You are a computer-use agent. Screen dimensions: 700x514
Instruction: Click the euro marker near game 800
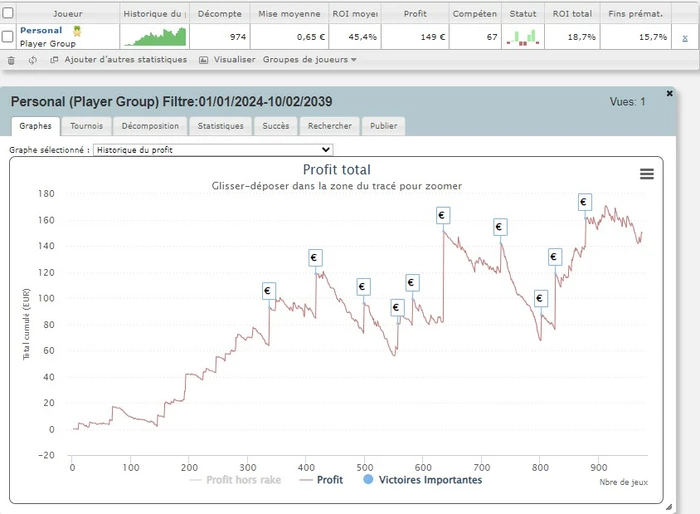coord(541,298)
